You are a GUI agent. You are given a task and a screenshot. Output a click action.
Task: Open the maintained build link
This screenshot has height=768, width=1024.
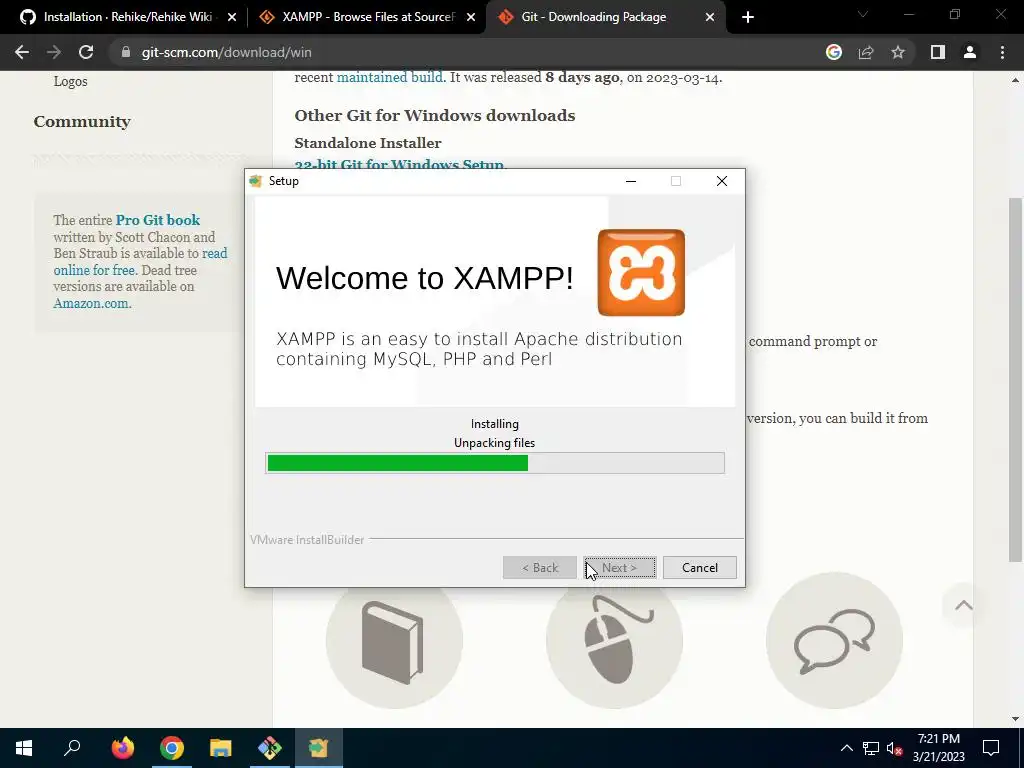(x=390, y=77)
